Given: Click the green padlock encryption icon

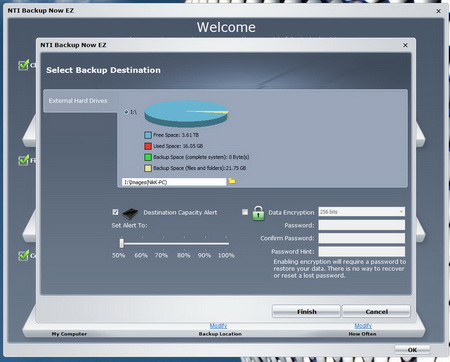Looking at the screenshot, I should click(x=258, y=213).
